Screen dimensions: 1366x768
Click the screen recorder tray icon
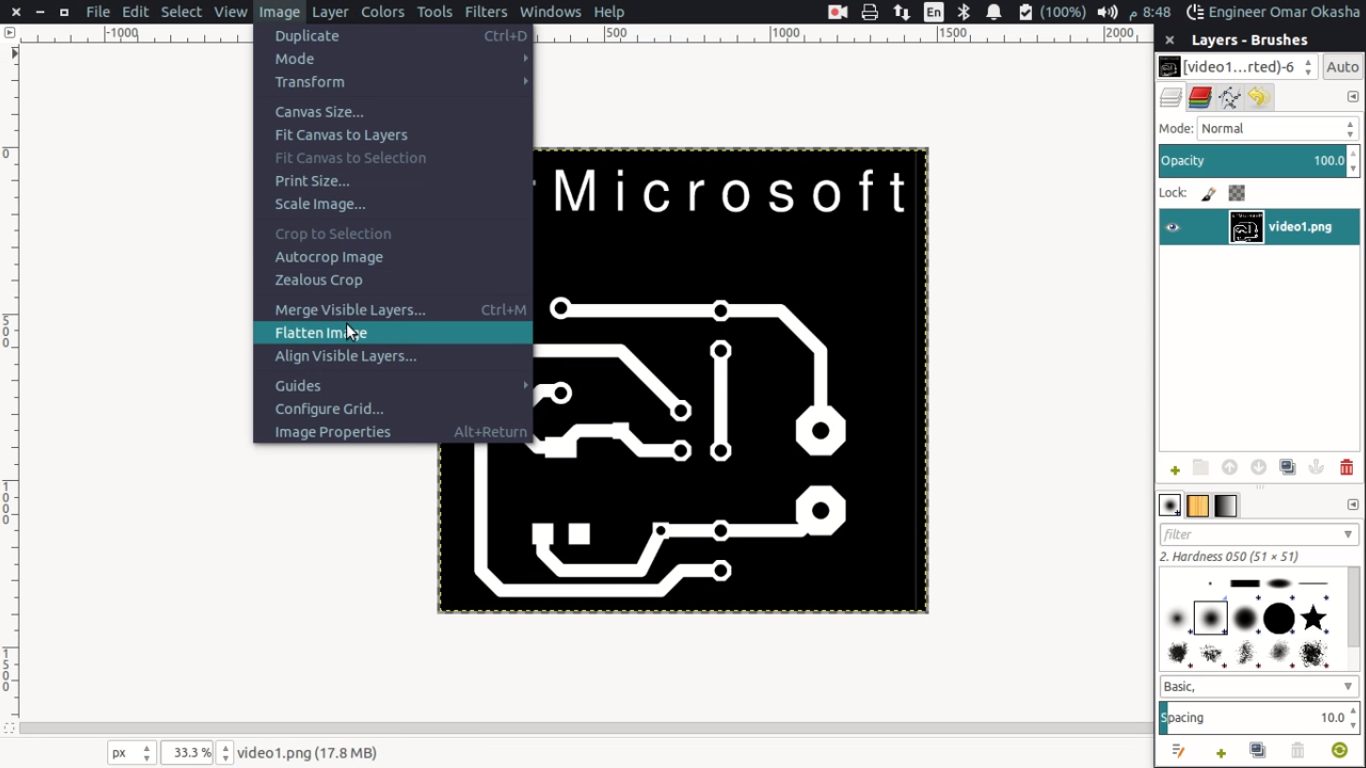click(x=838, y=12)
